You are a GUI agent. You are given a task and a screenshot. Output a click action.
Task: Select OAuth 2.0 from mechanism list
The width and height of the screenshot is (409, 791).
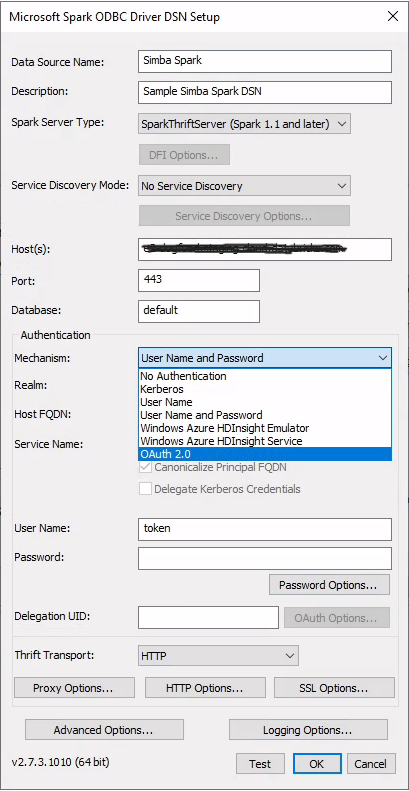pyautogui.click(x=264, y=455)
